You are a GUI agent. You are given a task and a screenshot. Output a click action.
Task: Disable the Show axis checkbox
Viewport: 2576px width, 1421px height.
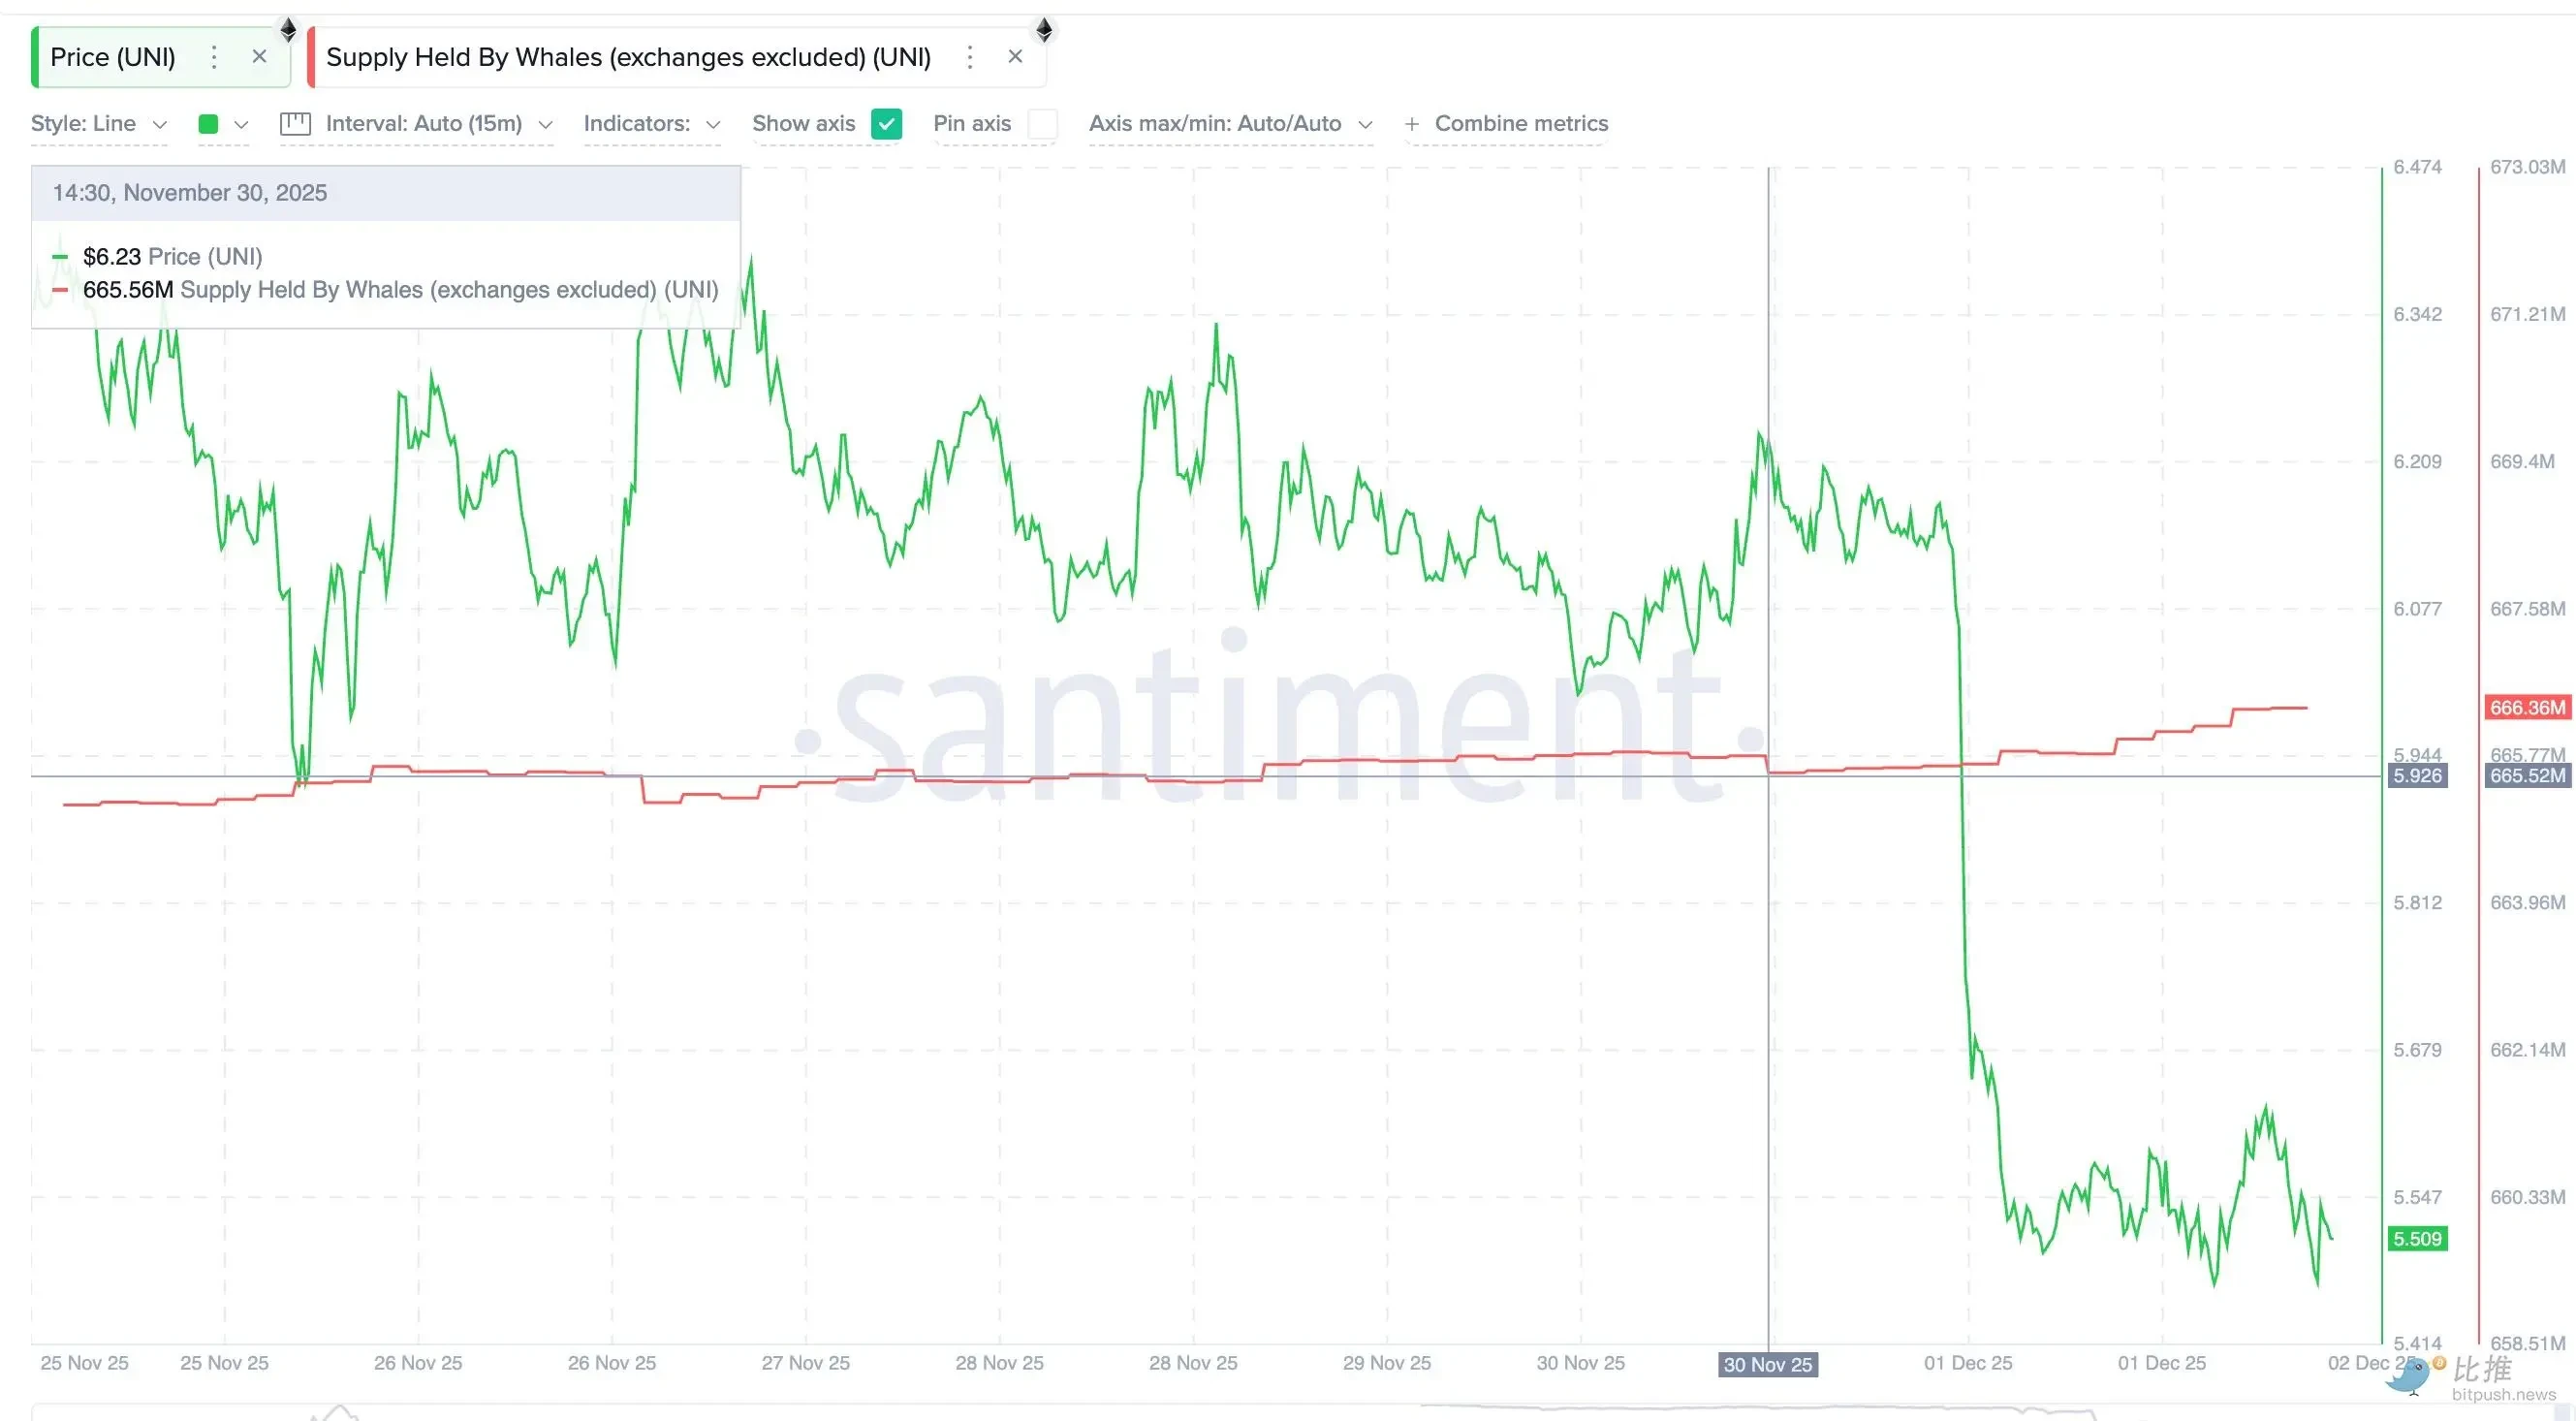(x=886, y=123)
